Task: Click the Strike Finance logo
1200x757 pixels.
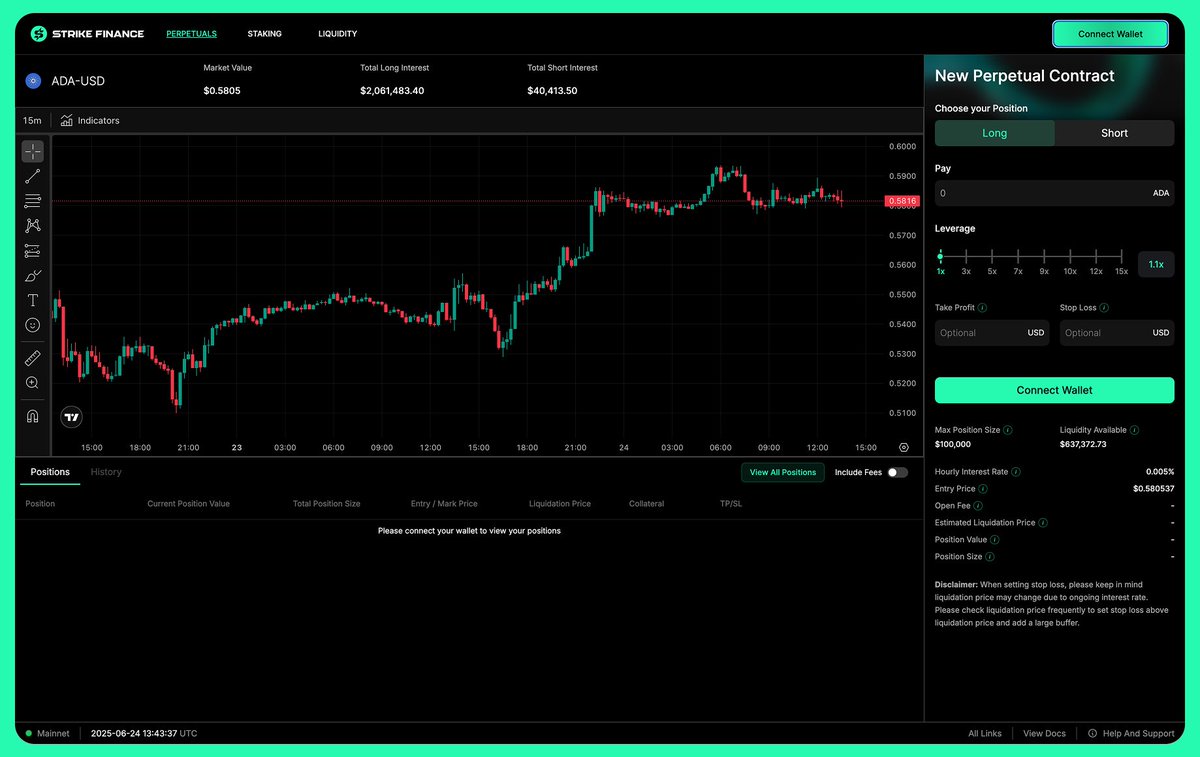Action: pyautogui.click(x=87, y=34)
